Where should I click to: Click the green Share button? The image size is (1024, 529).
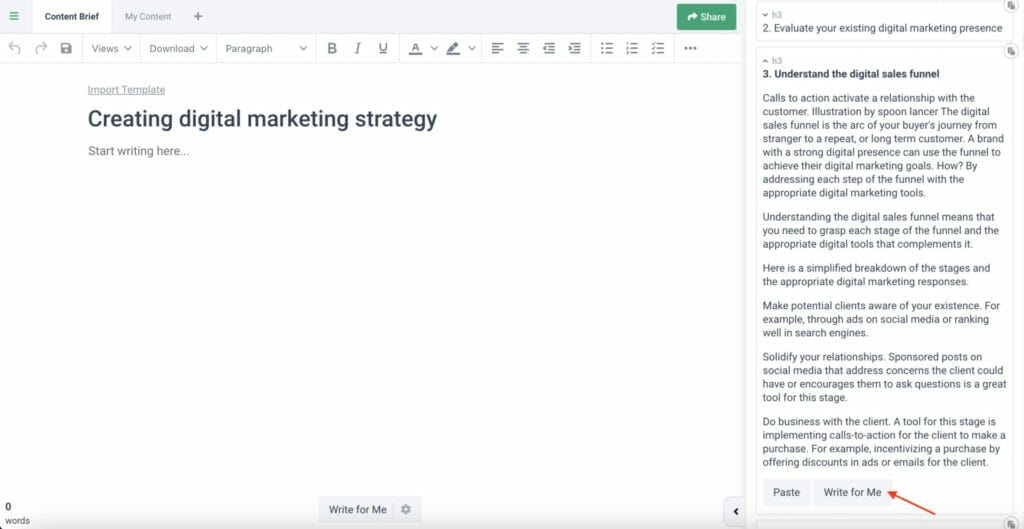coord(706,16)
